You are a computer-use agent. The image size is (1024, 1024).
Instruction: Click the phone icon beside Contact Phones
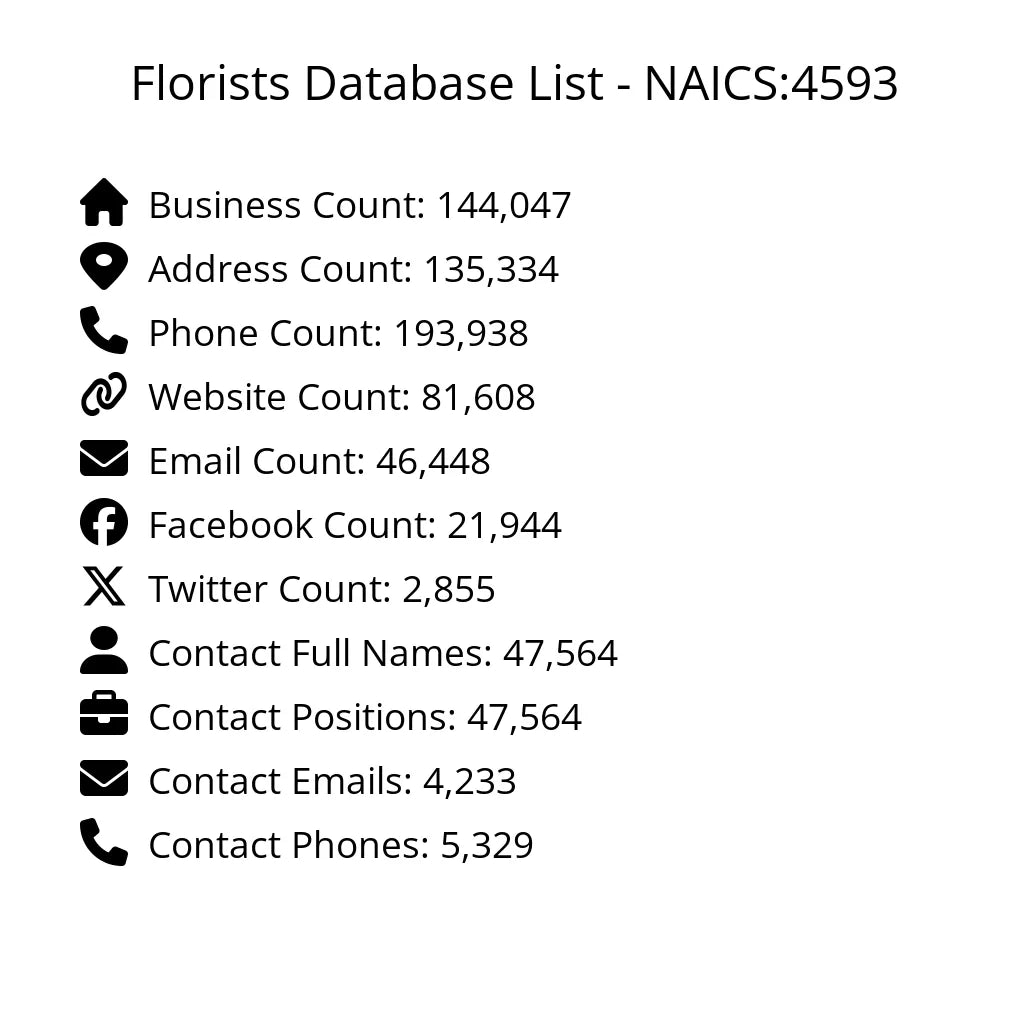tap(104, 843)
